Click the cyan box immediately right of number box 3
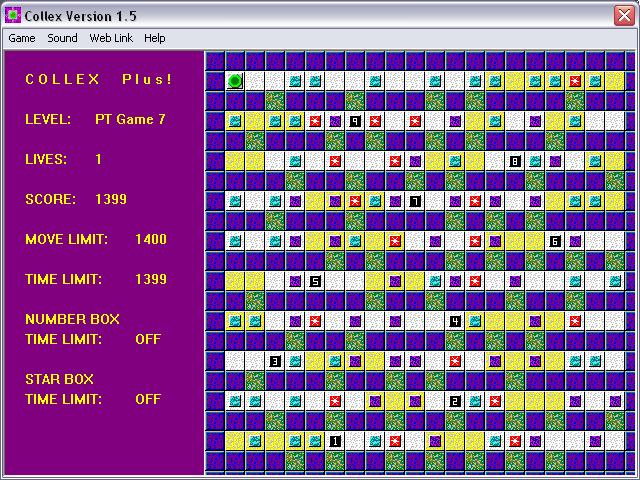Image resolution: width=640 pixels, height=480 pixels. click(x=295, y=361)
